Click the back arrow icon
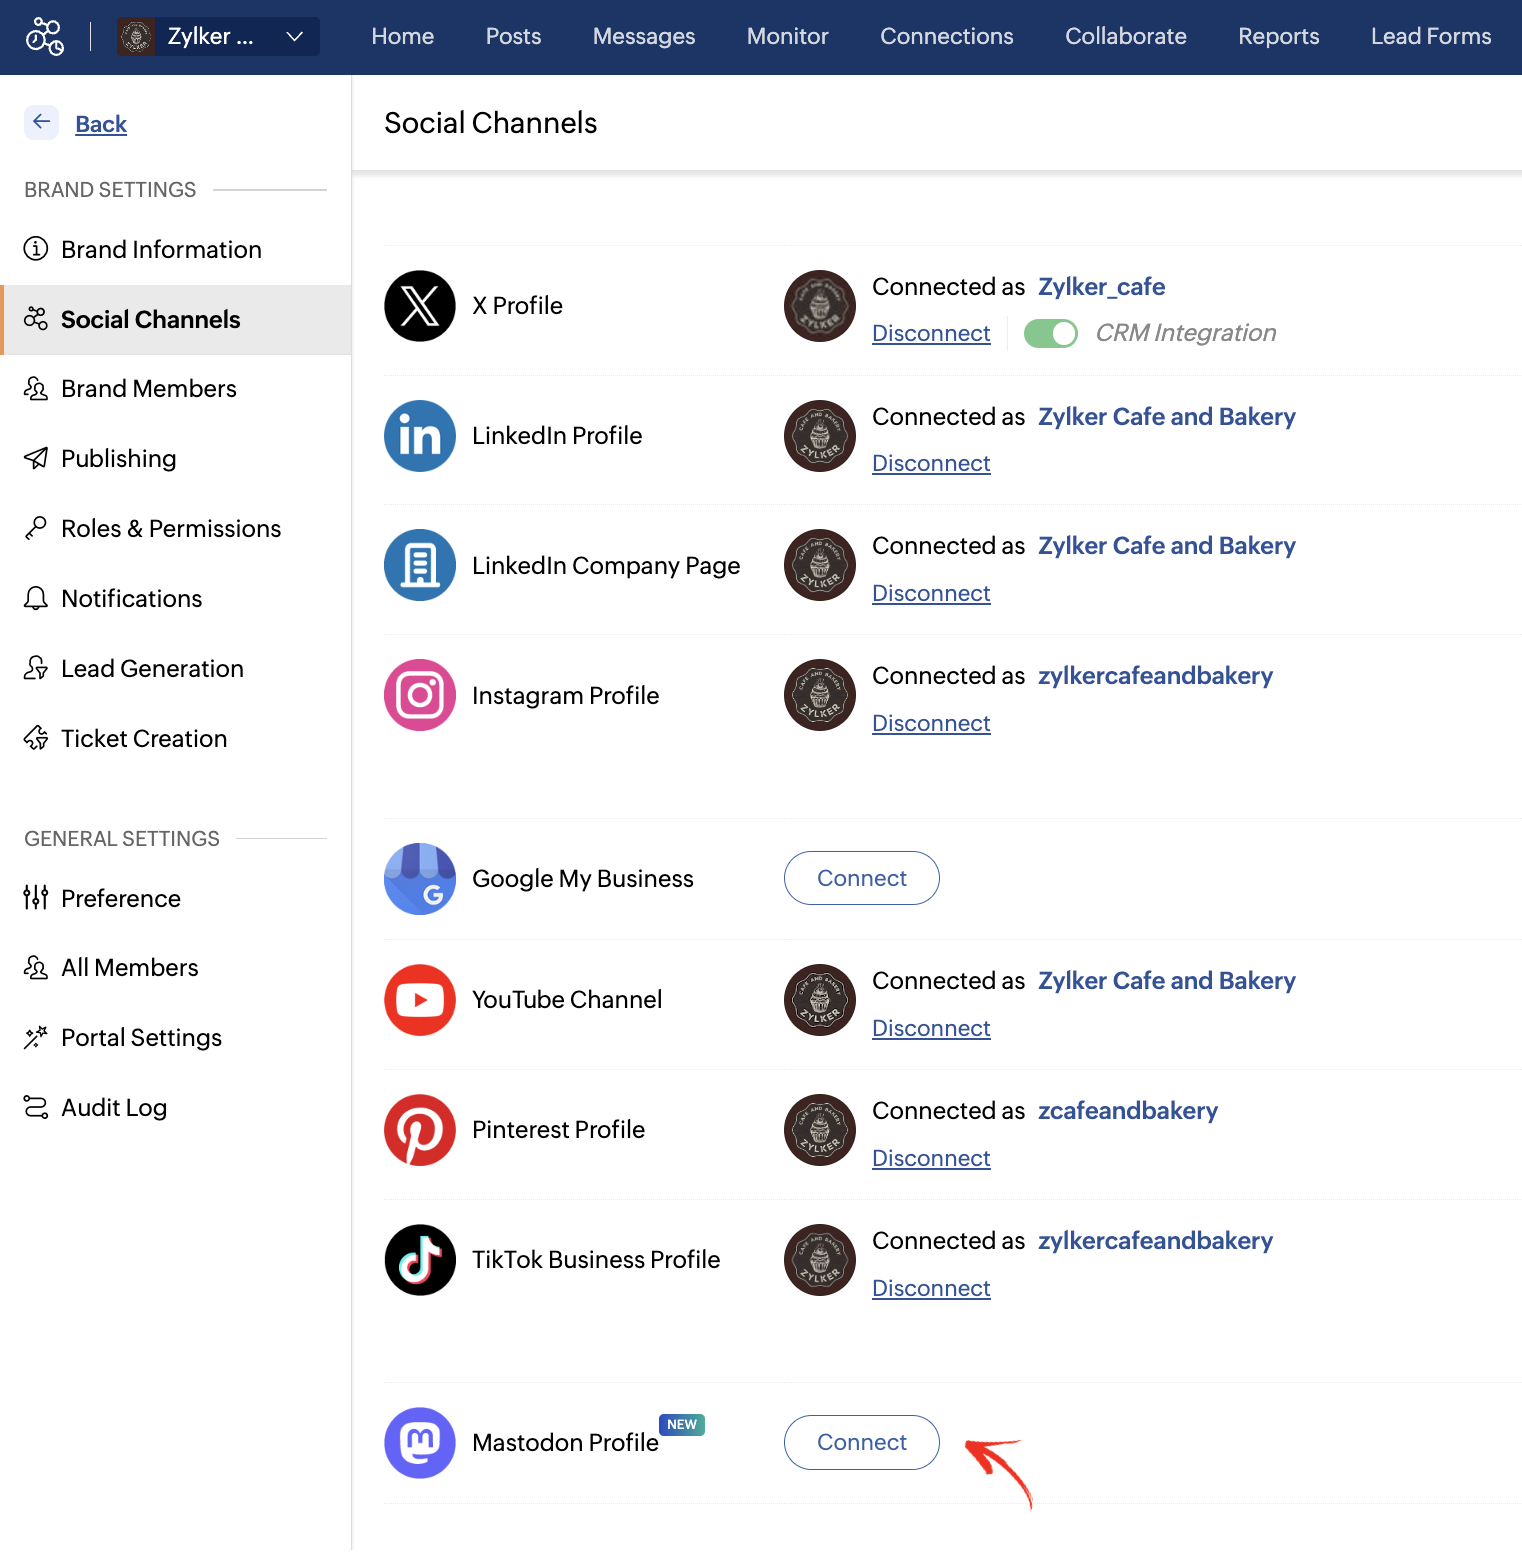The height and width of the screenshot is (1553, 1522). (x=41, y=122)
